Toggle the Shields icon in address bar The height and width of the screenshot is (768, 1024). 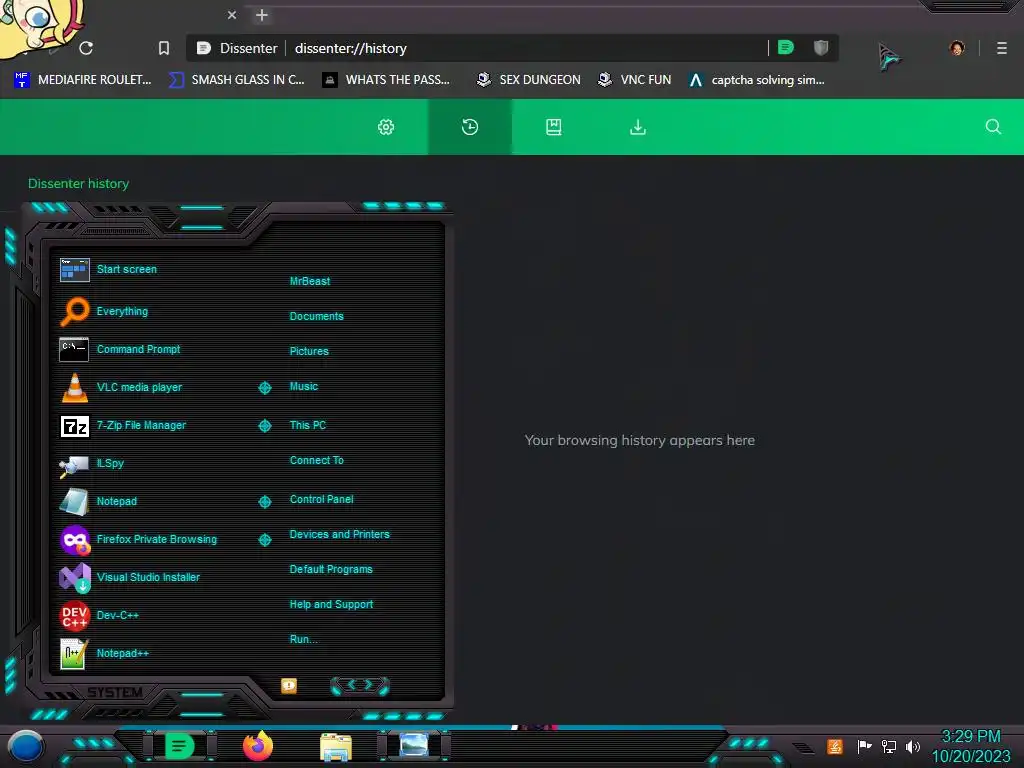821,47
